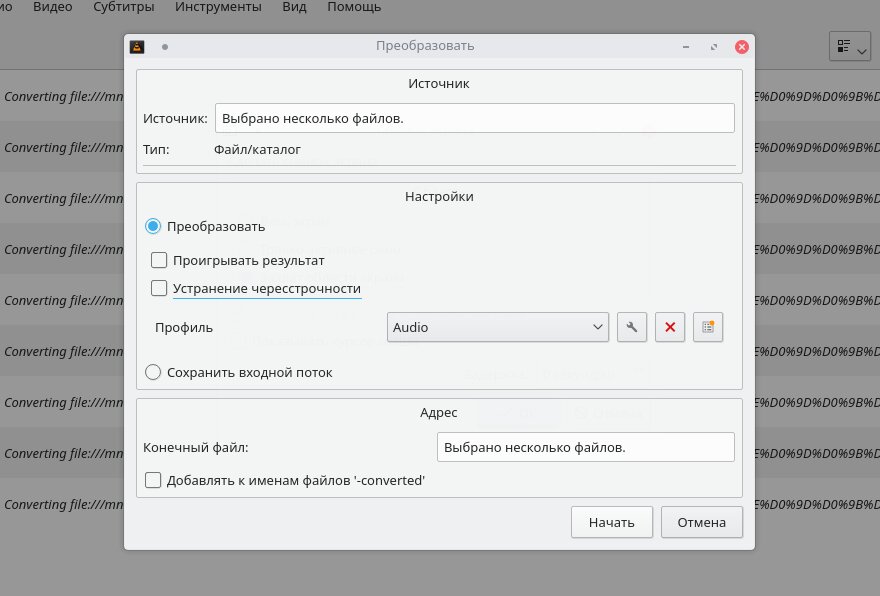Click the Профиль label

pyautogui.click(x=184, y=328)
